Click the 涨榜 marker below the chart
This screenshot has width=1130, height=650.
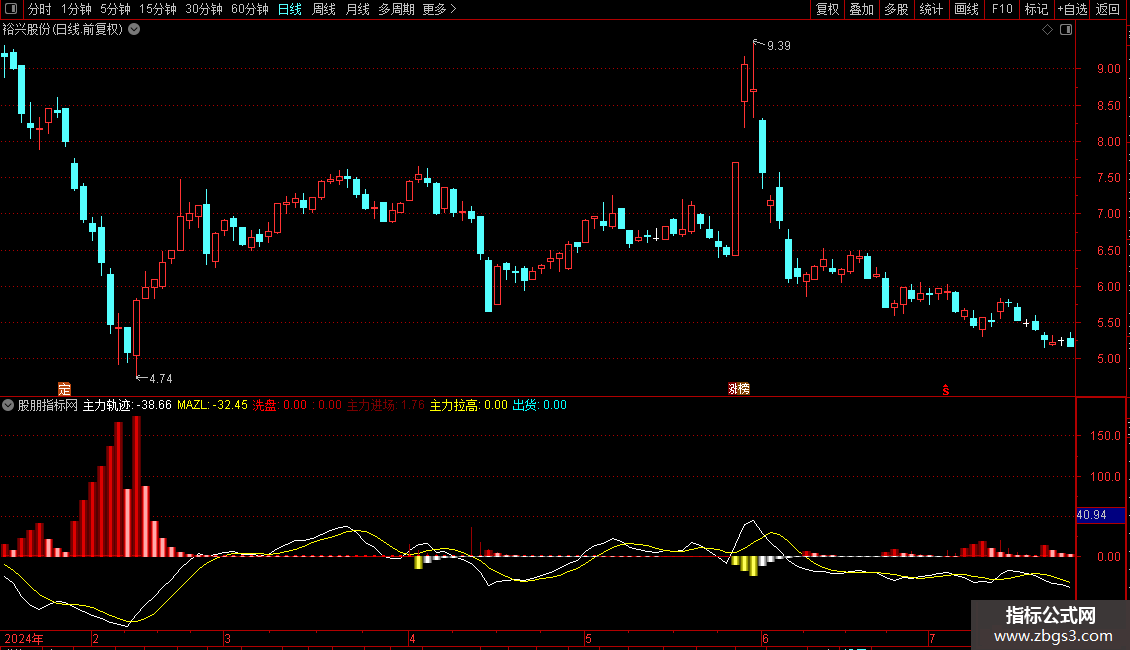coord(739,389)
